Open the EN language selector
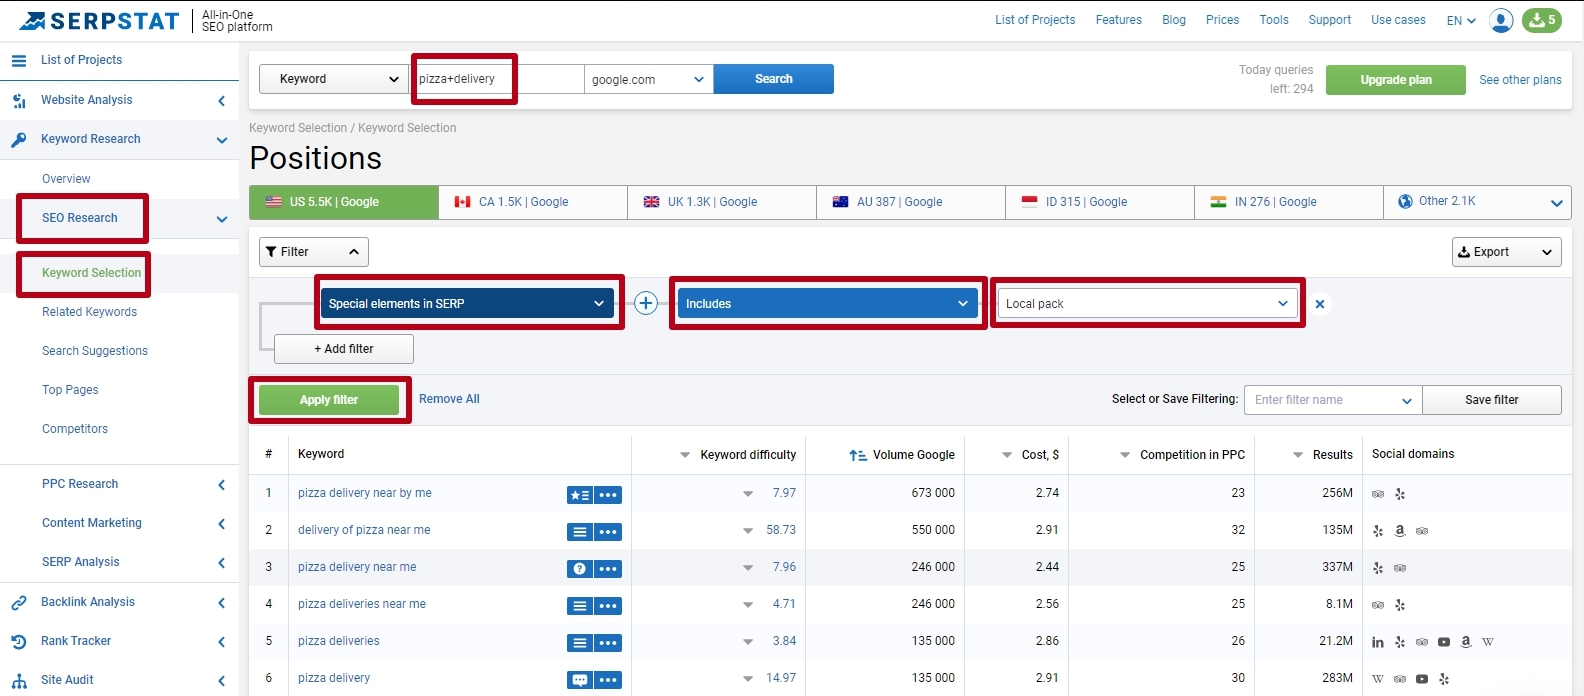This screenshot has width=1584, height=696. (1461, 20)
